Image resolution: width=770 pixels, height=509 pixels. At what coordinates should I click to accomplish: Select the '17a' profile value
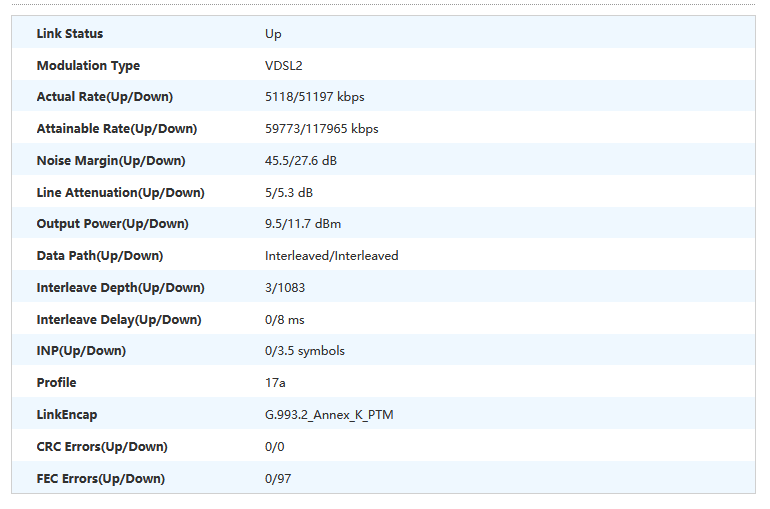coord(275,383)
